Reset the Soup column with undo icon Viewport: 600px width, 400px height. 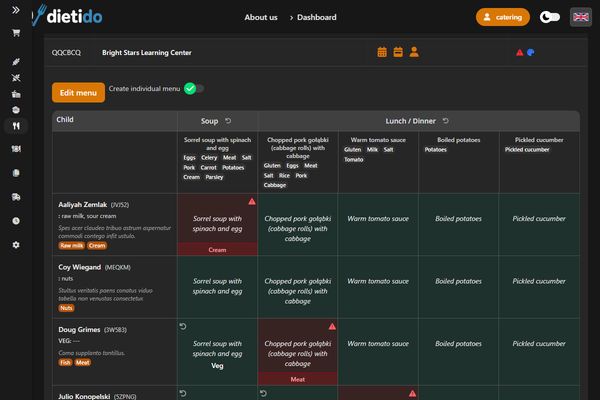pos(228,121)
